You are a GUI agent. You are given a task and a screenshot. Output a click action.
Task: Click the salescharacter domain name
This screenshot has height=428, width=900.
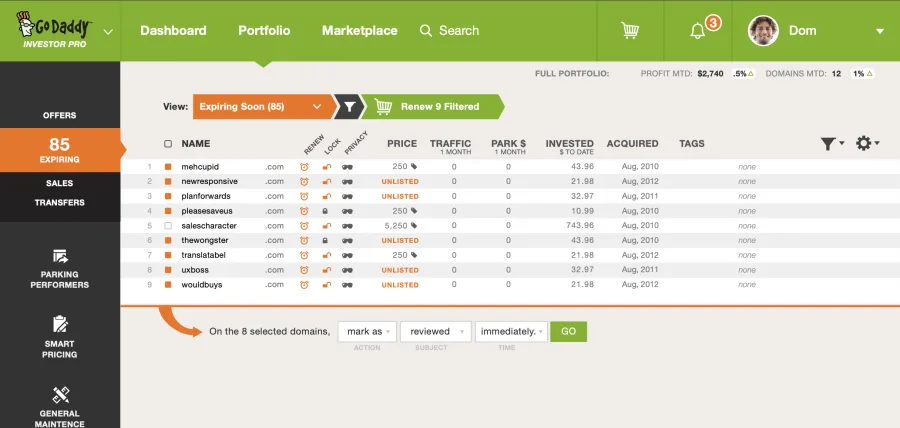[x=209, y=226]
